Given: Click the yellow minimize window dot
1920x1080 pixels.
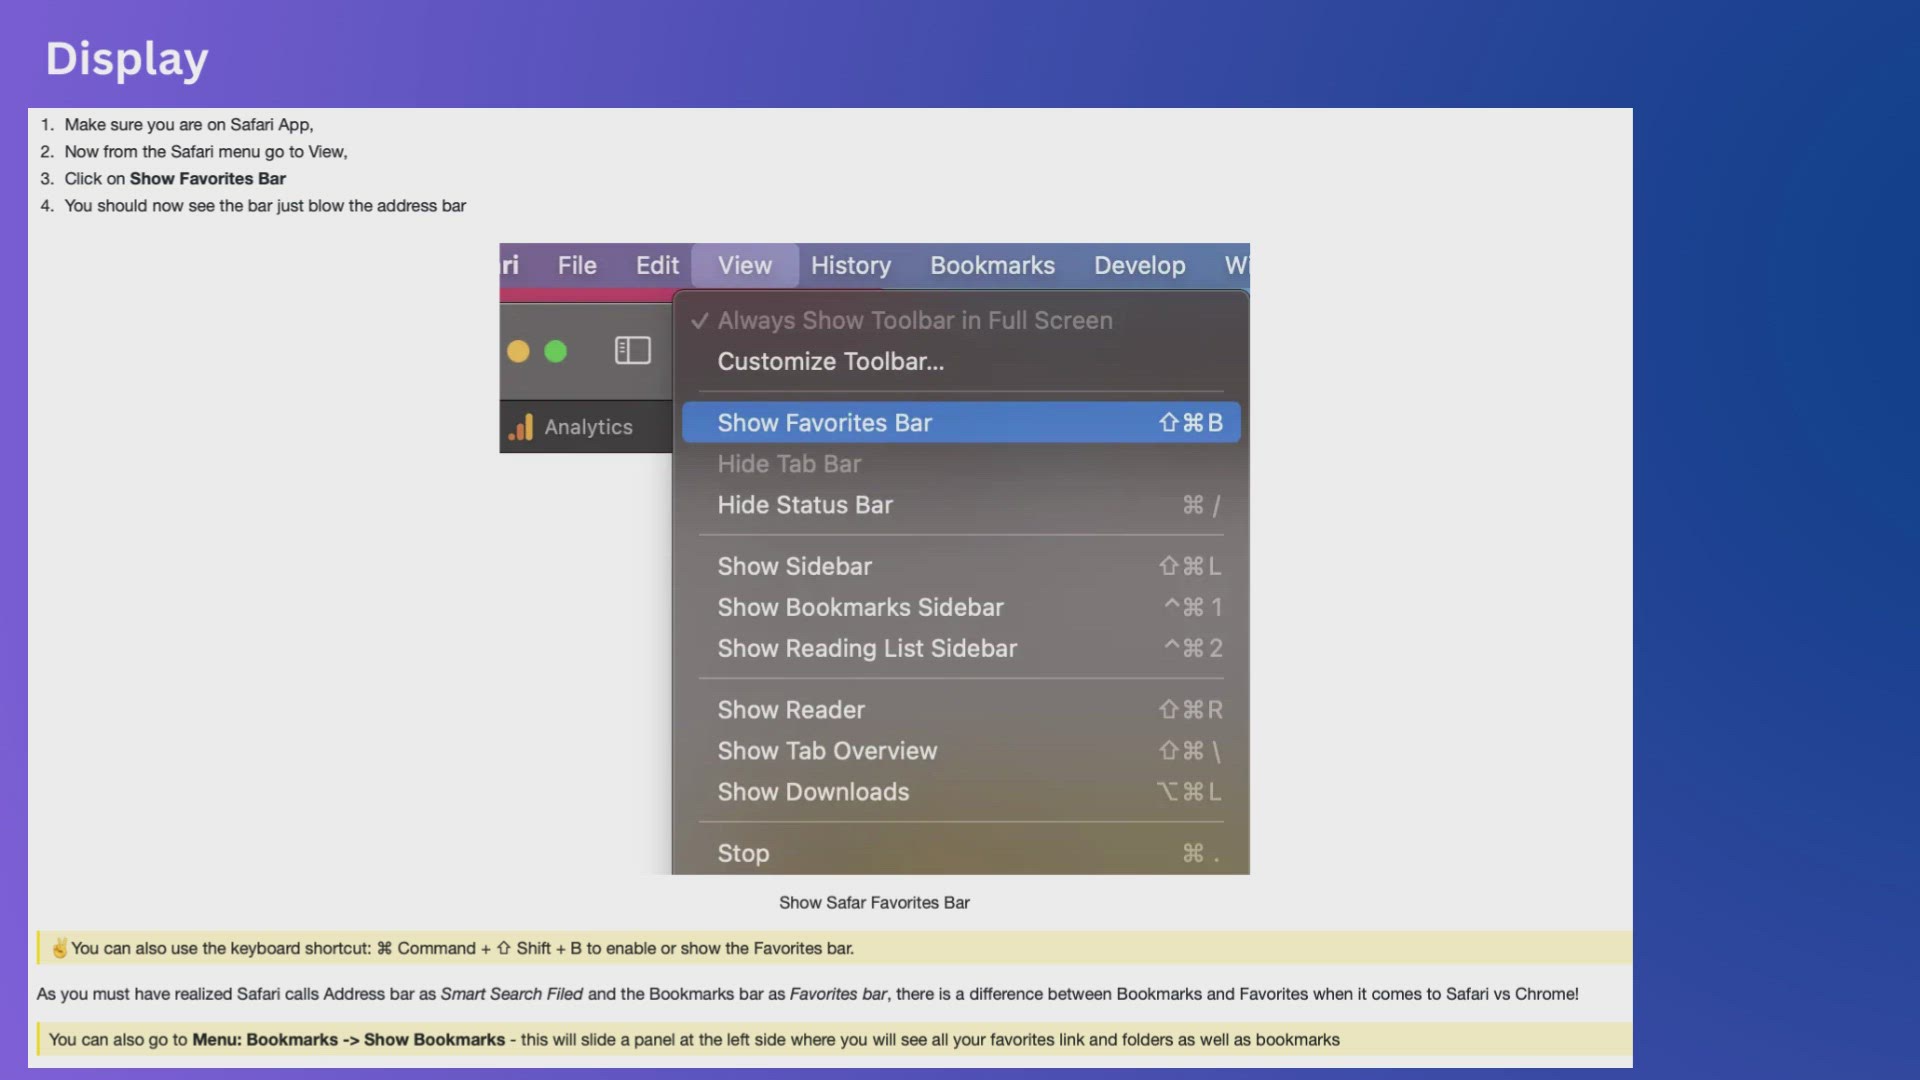Looking at the screenshot, I should tap(518, 351).
